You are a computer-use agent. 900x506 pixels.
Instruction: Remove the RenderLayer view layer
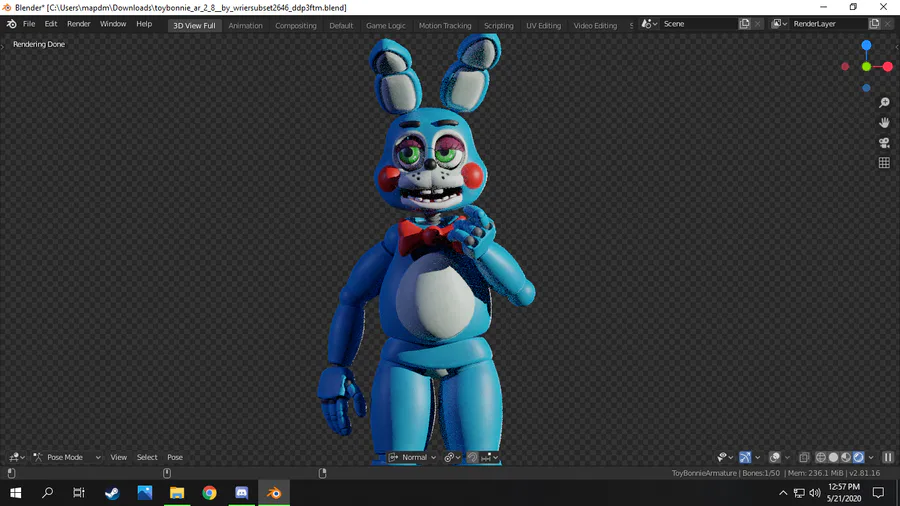tap(887, 24)
